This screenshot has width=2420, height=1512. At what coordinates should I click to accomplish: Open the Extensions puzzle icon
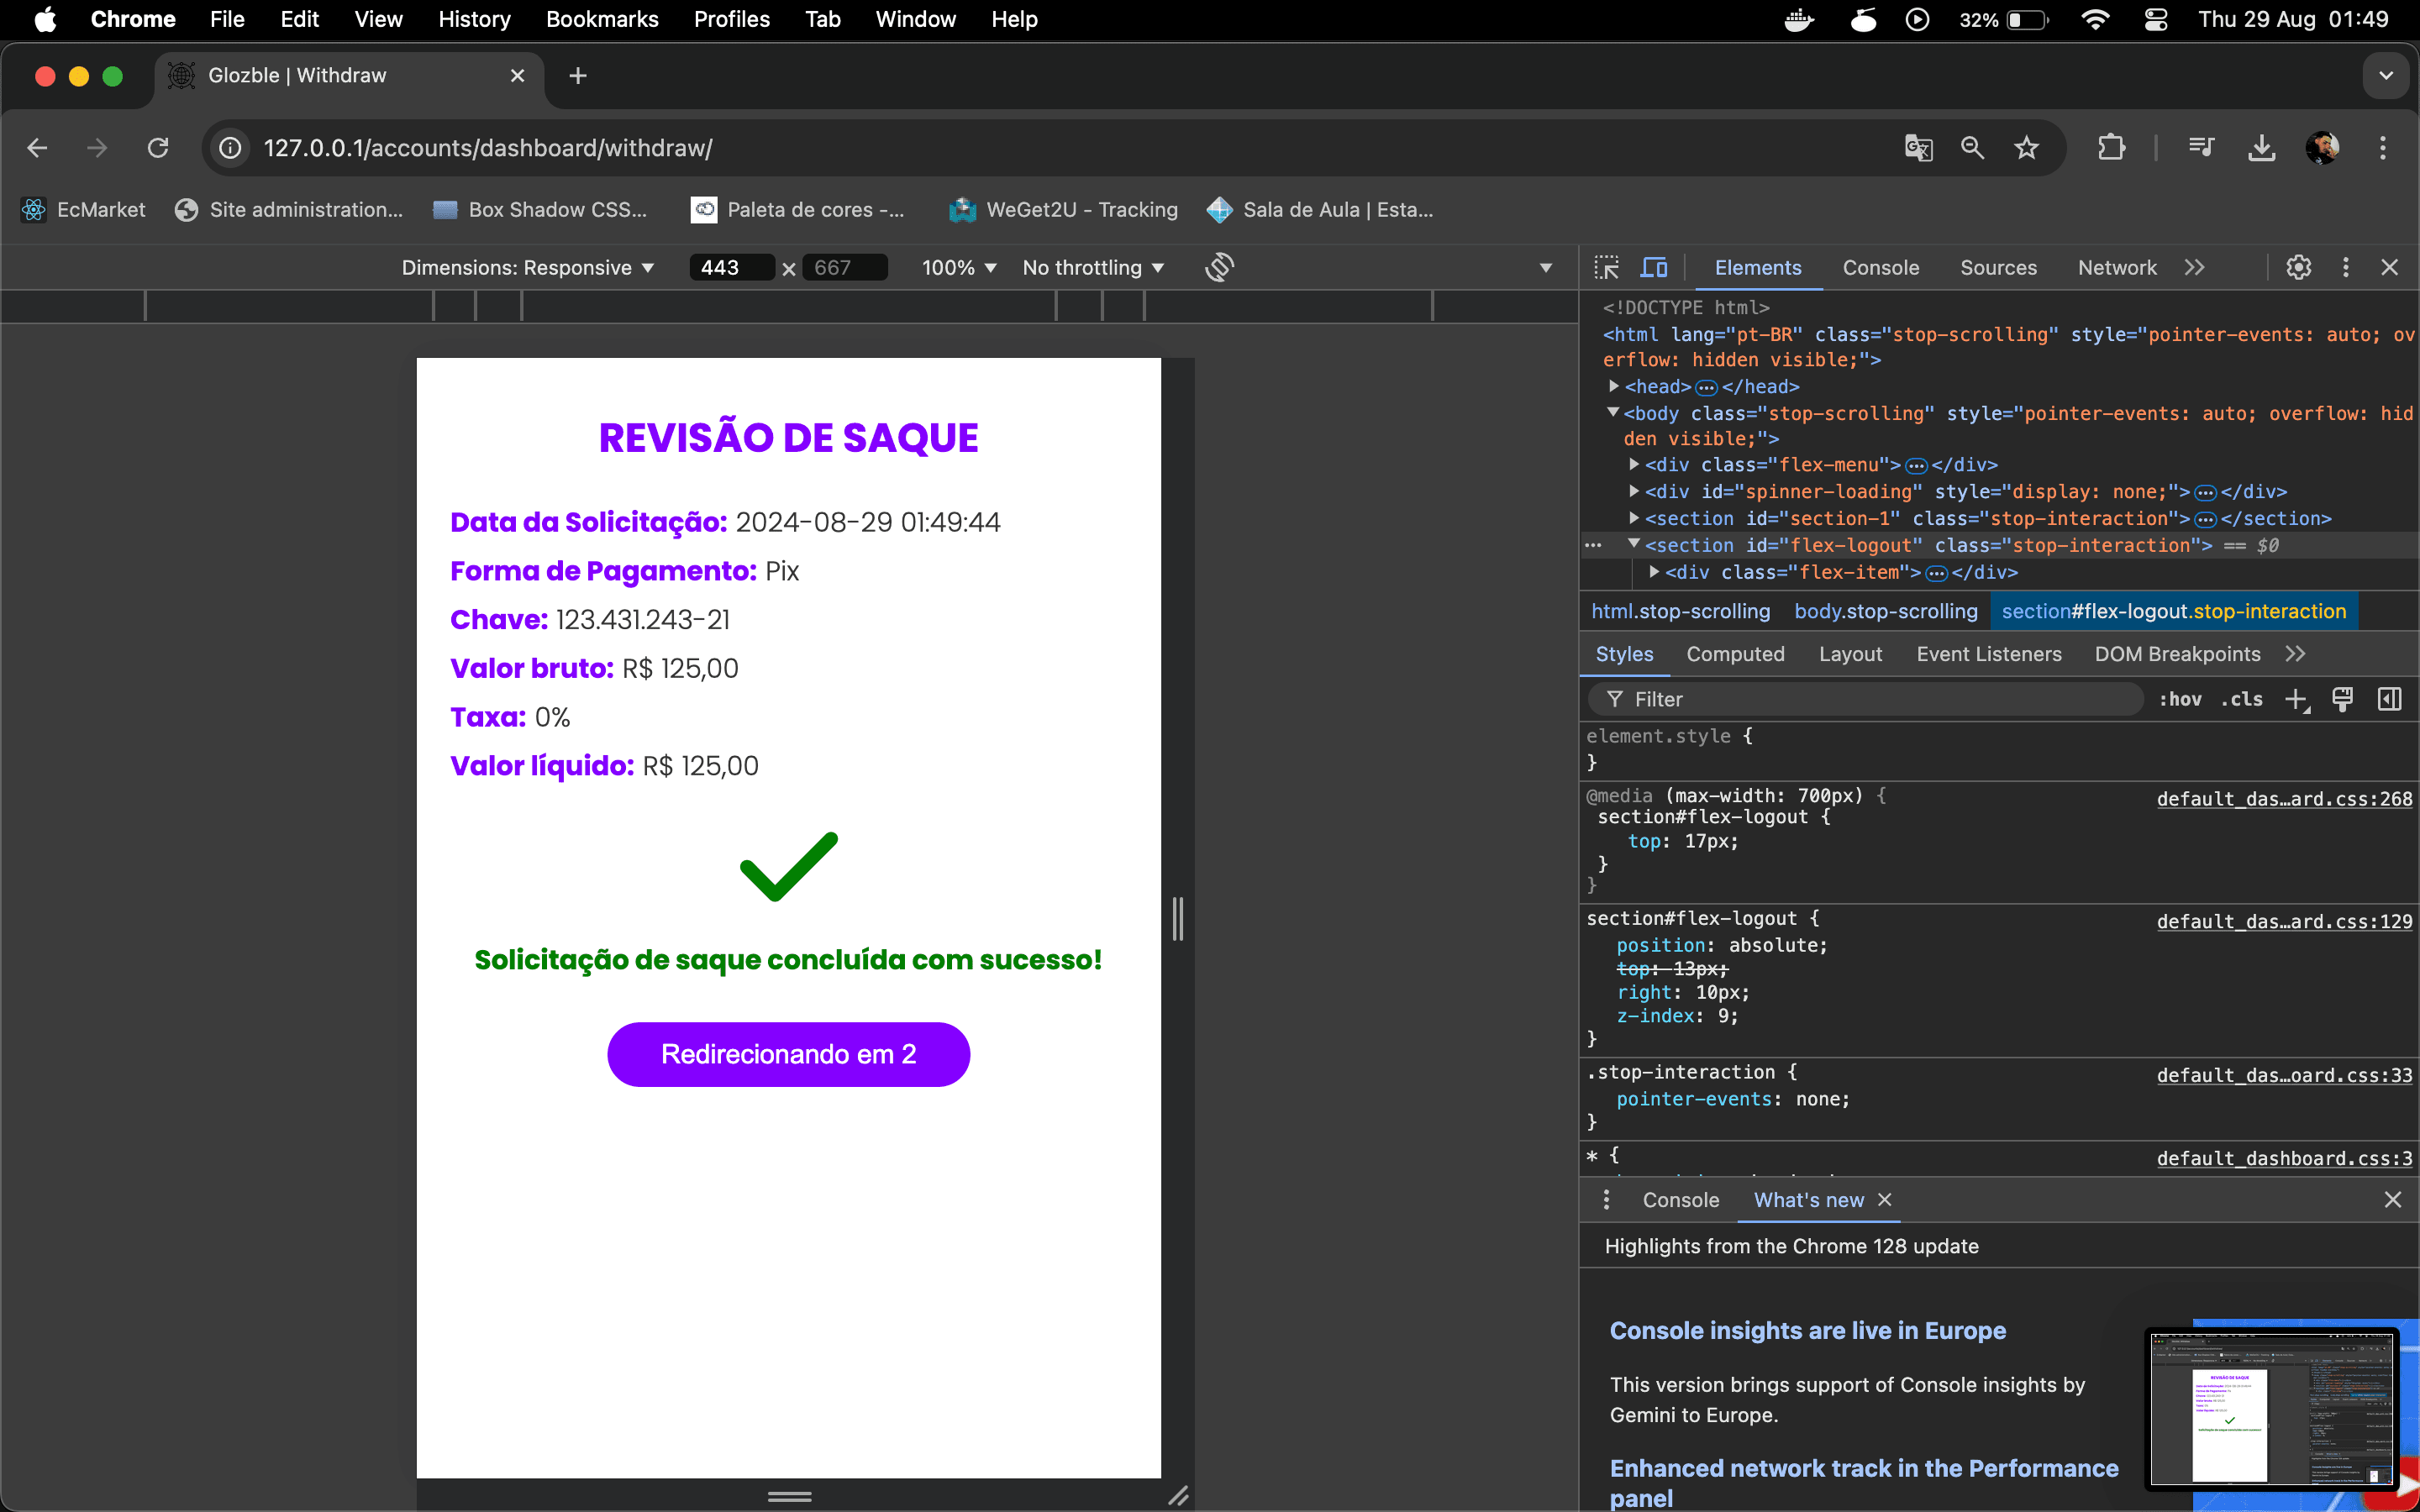point(2111,148)
